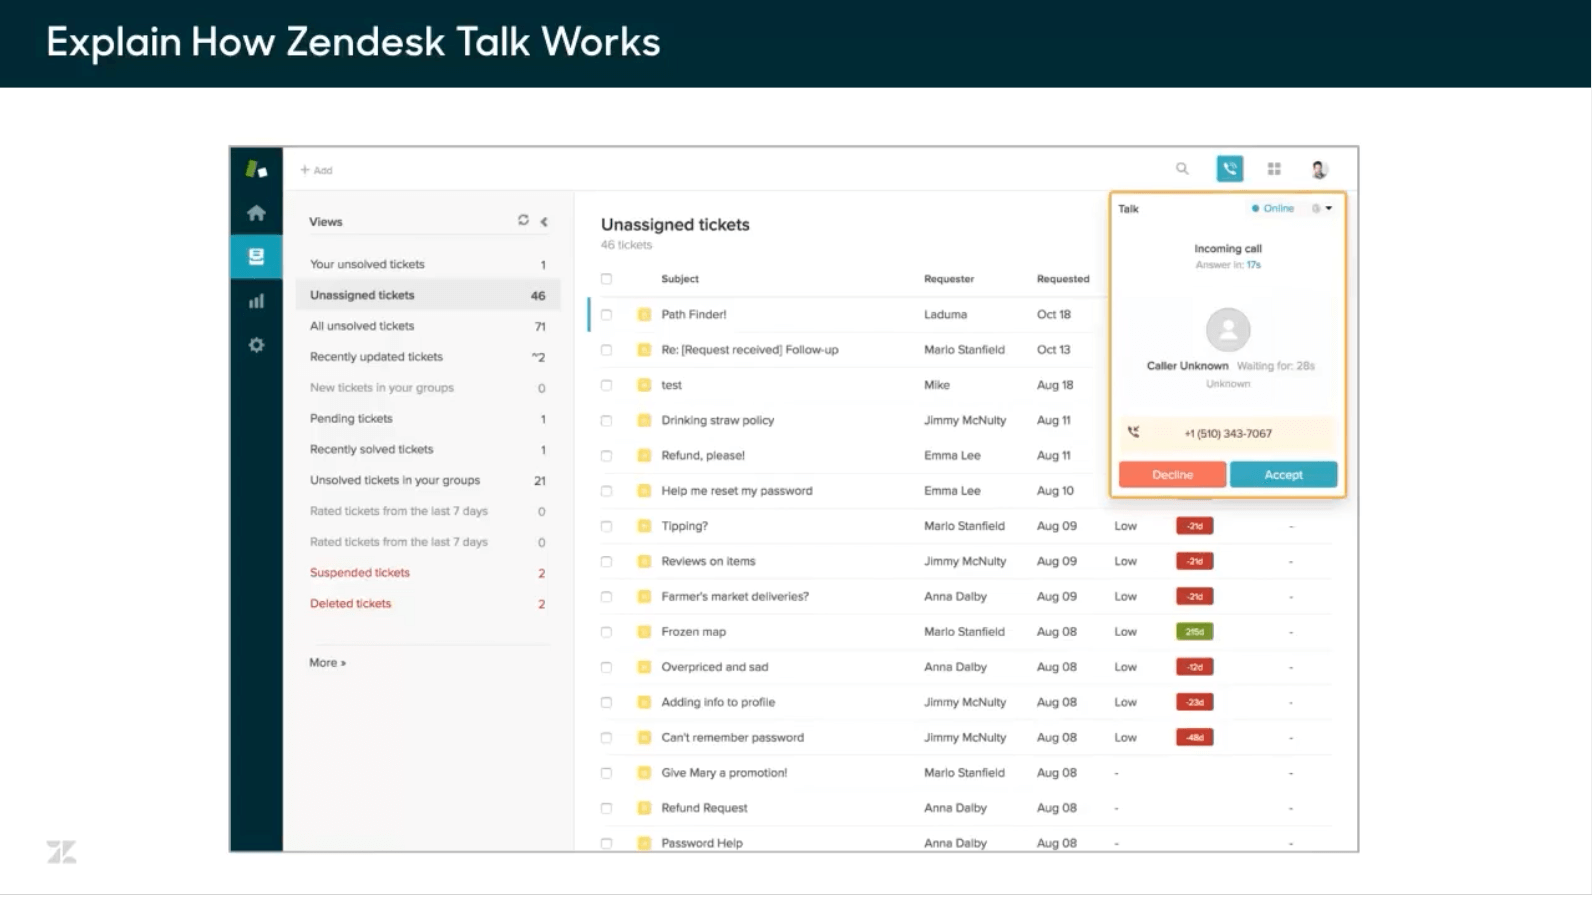Sort by the Requested column header
This screenshot has height=897, width=1592.
tap(1063, 279)
